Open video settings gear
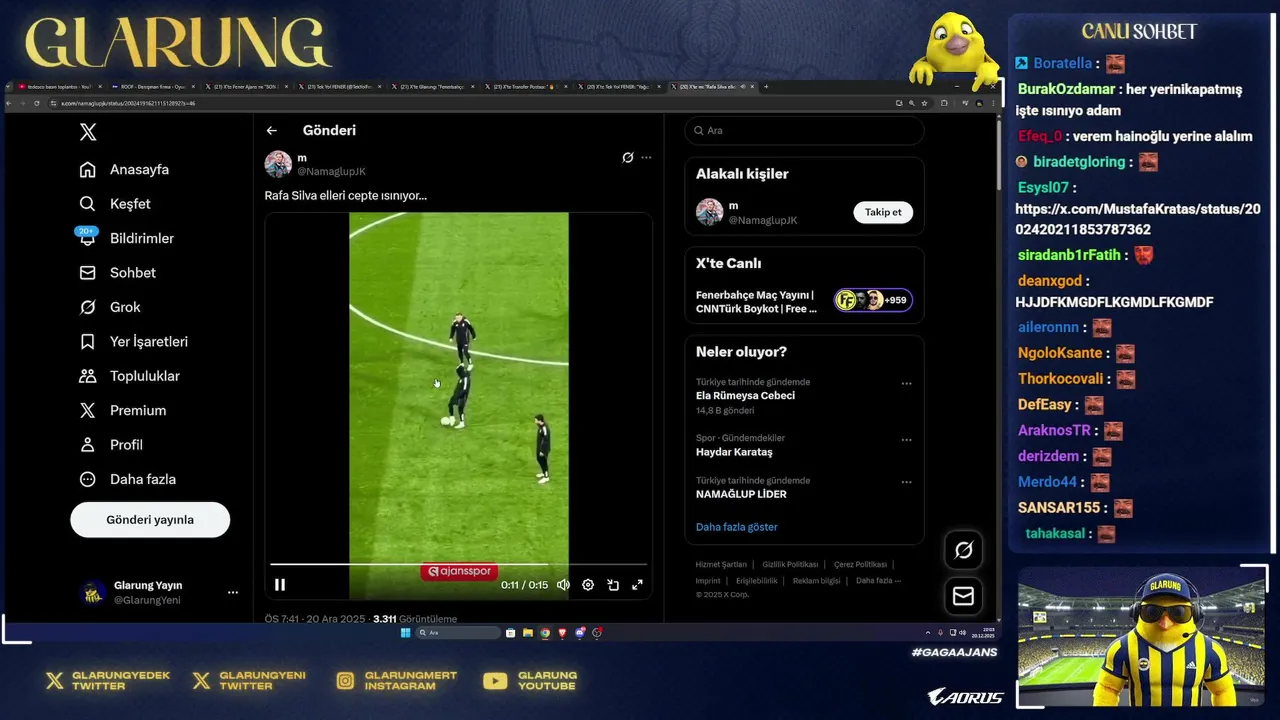Image resolution: width=1280 pixels, height=720 pixels. tap(588, 585)
